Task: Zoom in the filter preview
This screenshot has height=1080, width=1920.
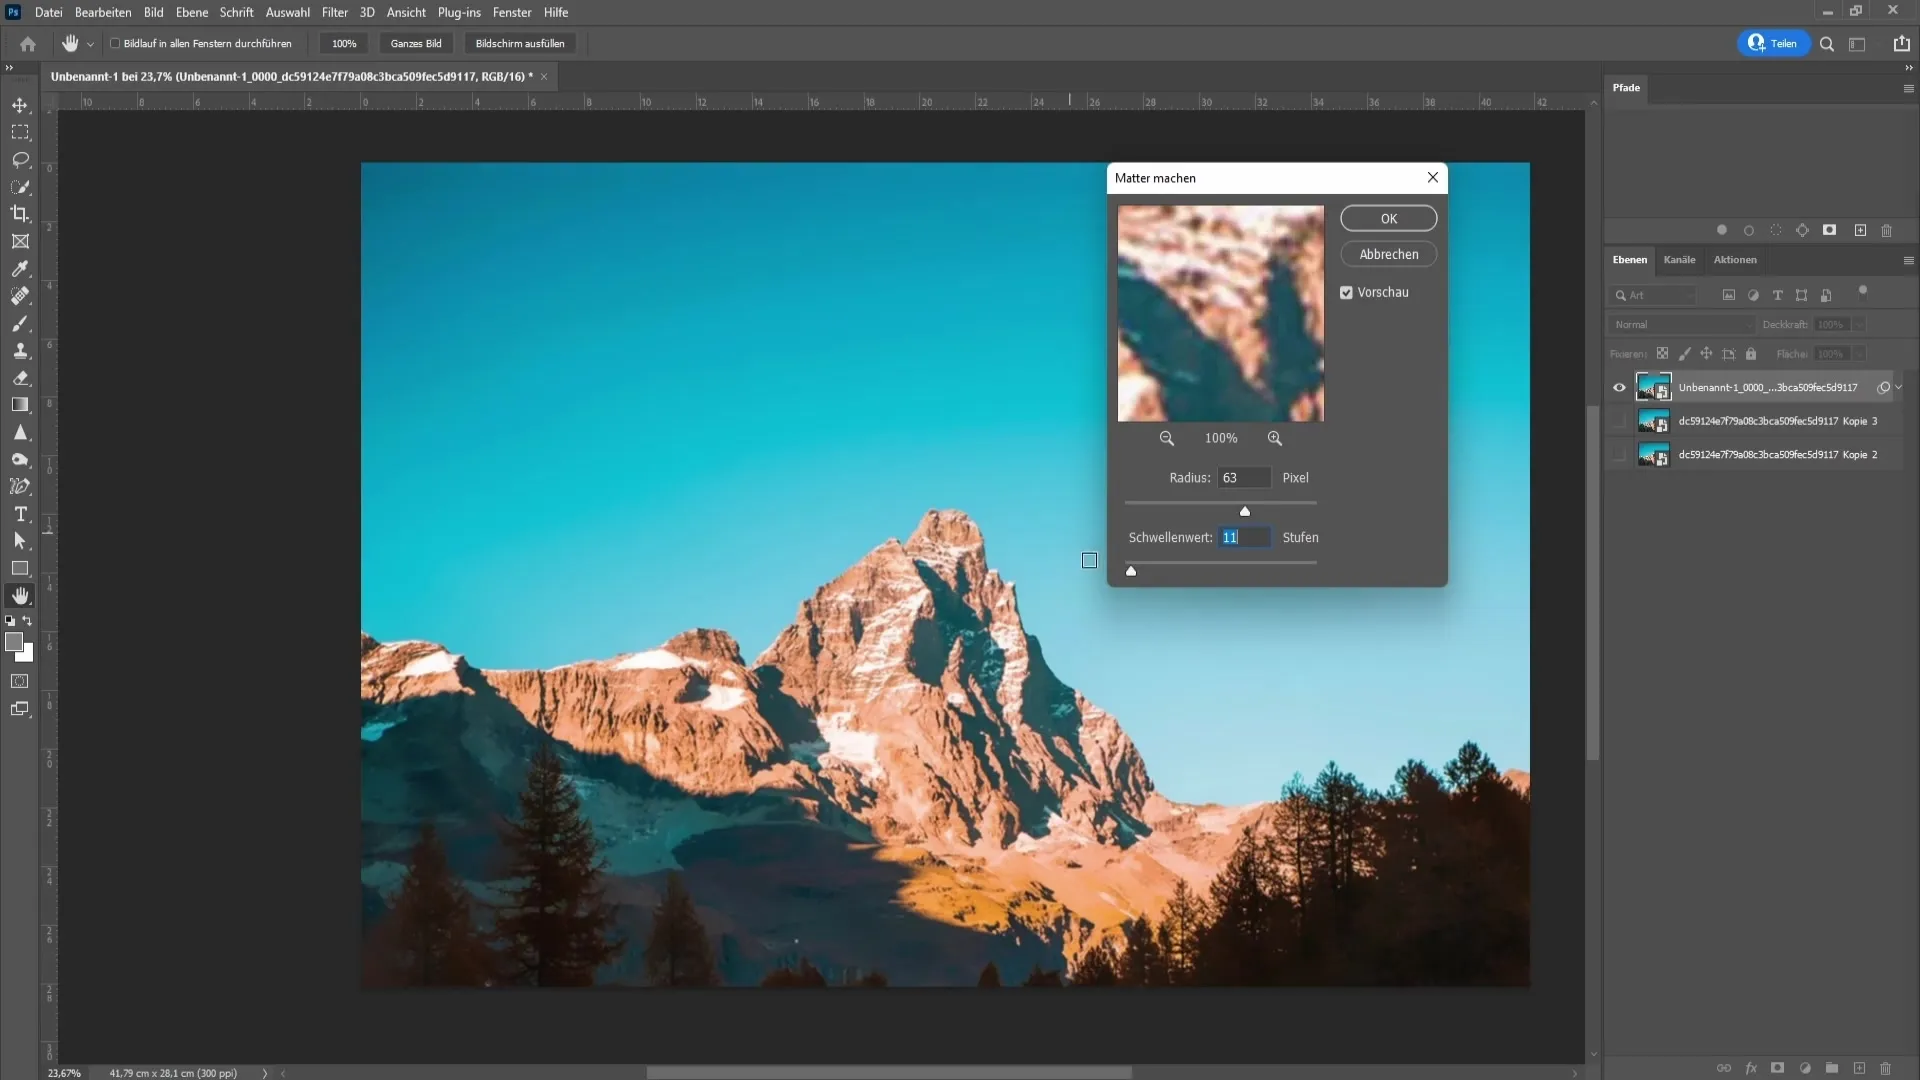Action: tap(1275, 438)
